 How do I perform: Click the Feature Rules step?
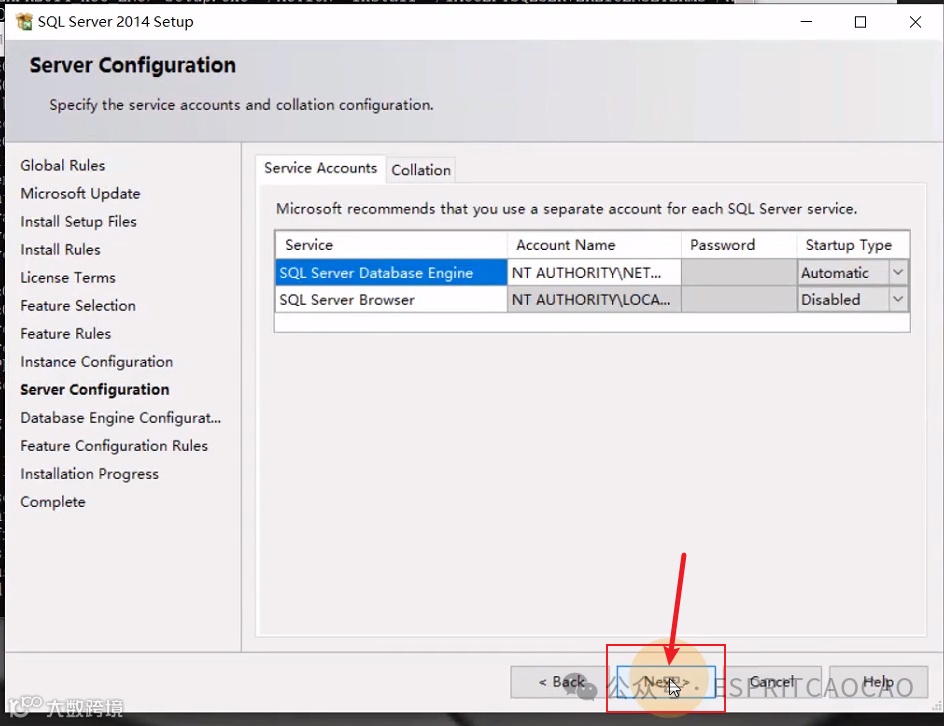point(66,334)
